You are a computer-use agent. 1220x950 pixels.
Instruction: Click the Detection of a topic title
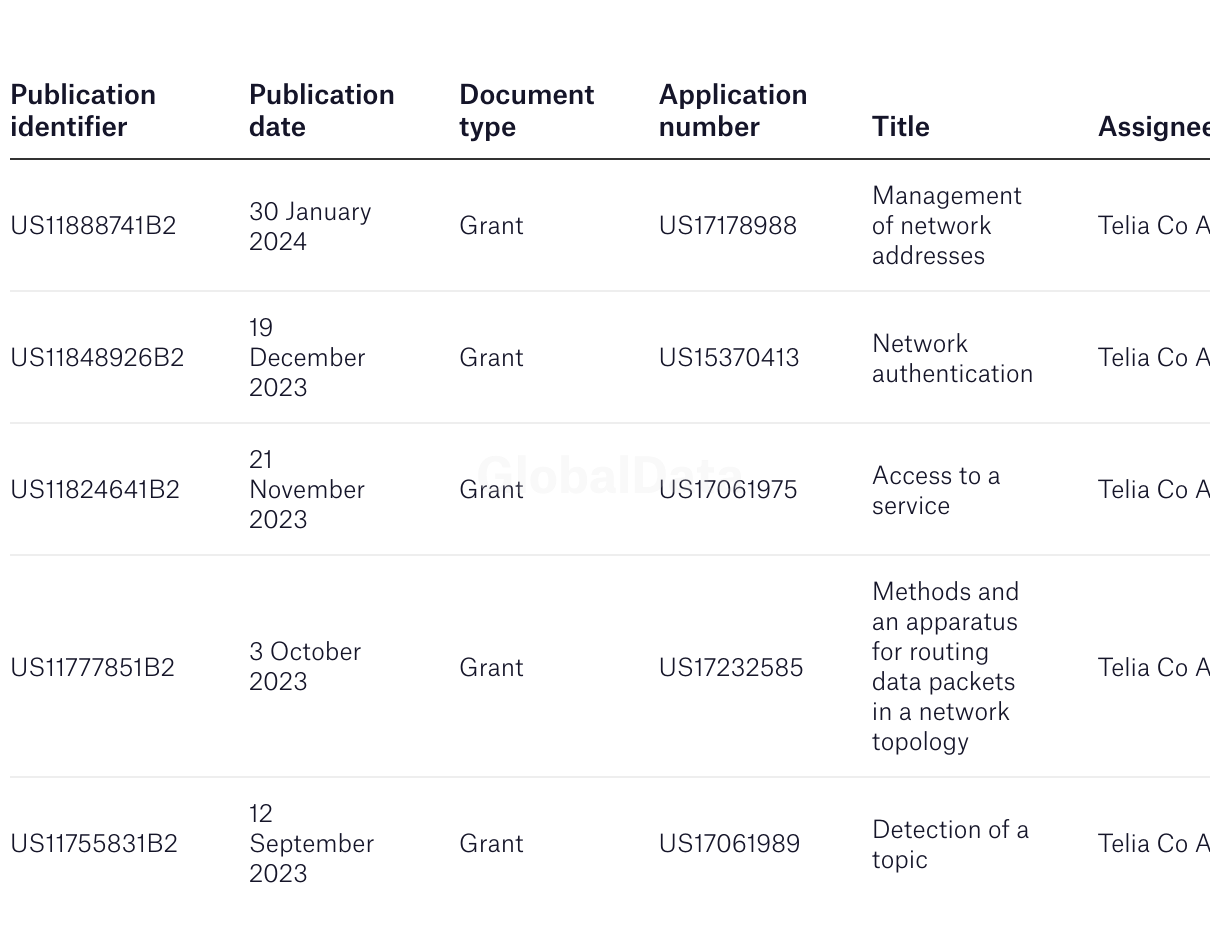949,844
